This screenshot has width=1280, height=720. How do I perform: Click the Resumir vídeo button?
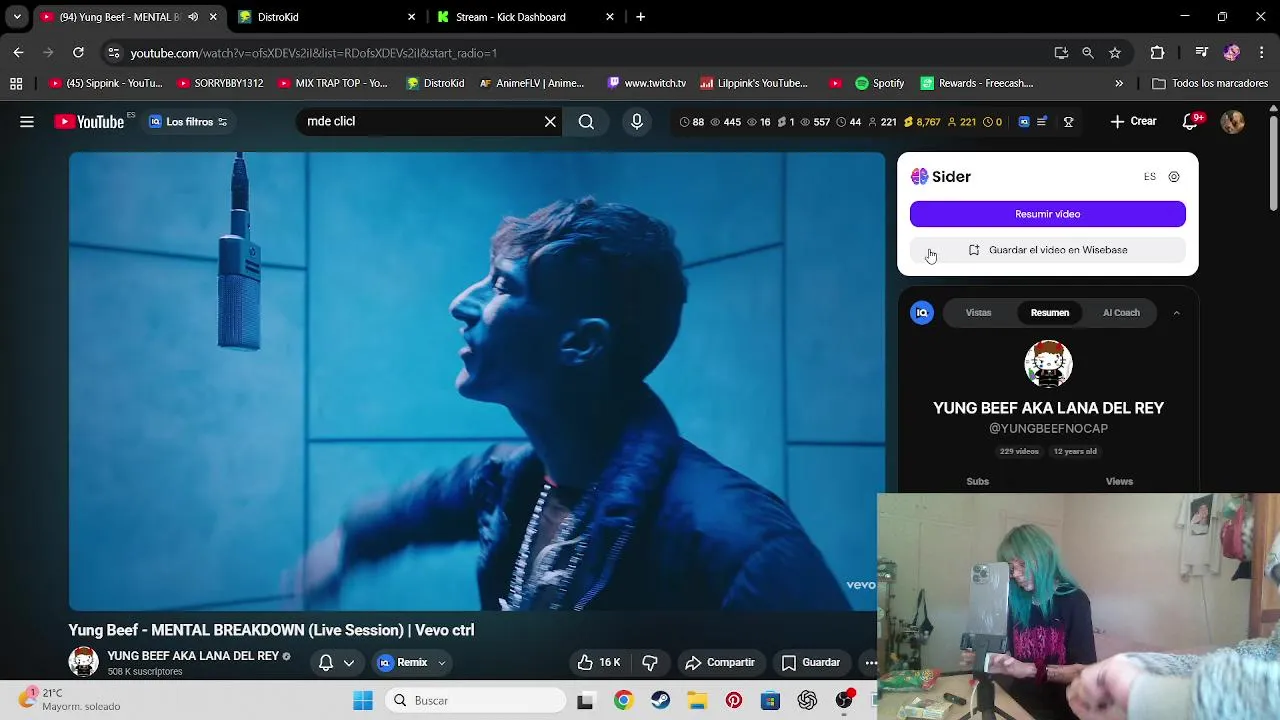point(1047,214)
